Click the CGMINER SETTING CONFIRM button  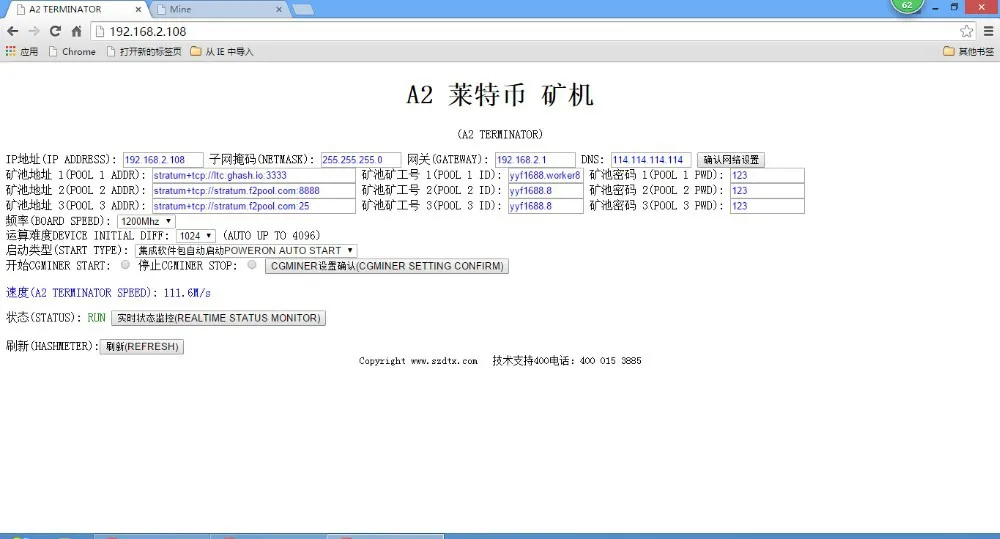(386, 266)
